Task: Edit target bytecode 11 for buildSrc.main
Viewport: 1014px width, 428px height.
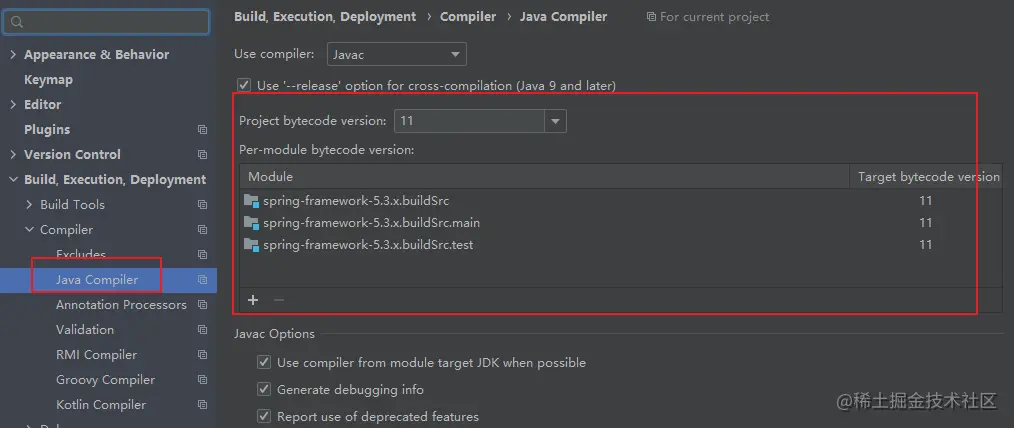Action: coord(925,223)
